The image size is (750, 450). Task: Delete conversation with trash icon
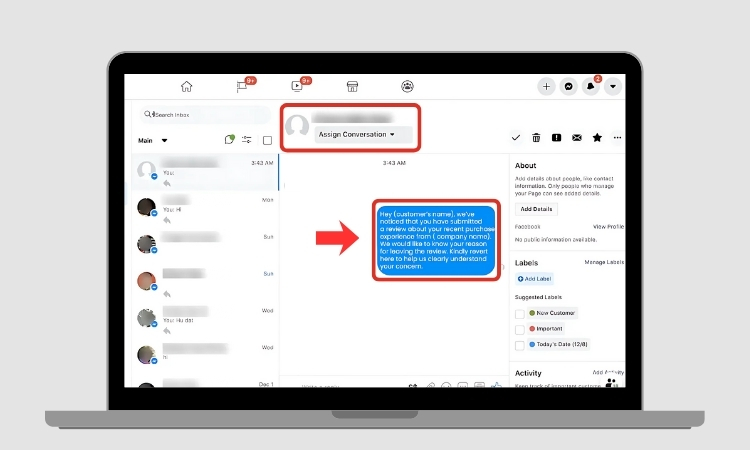click(x=536, y=137)
